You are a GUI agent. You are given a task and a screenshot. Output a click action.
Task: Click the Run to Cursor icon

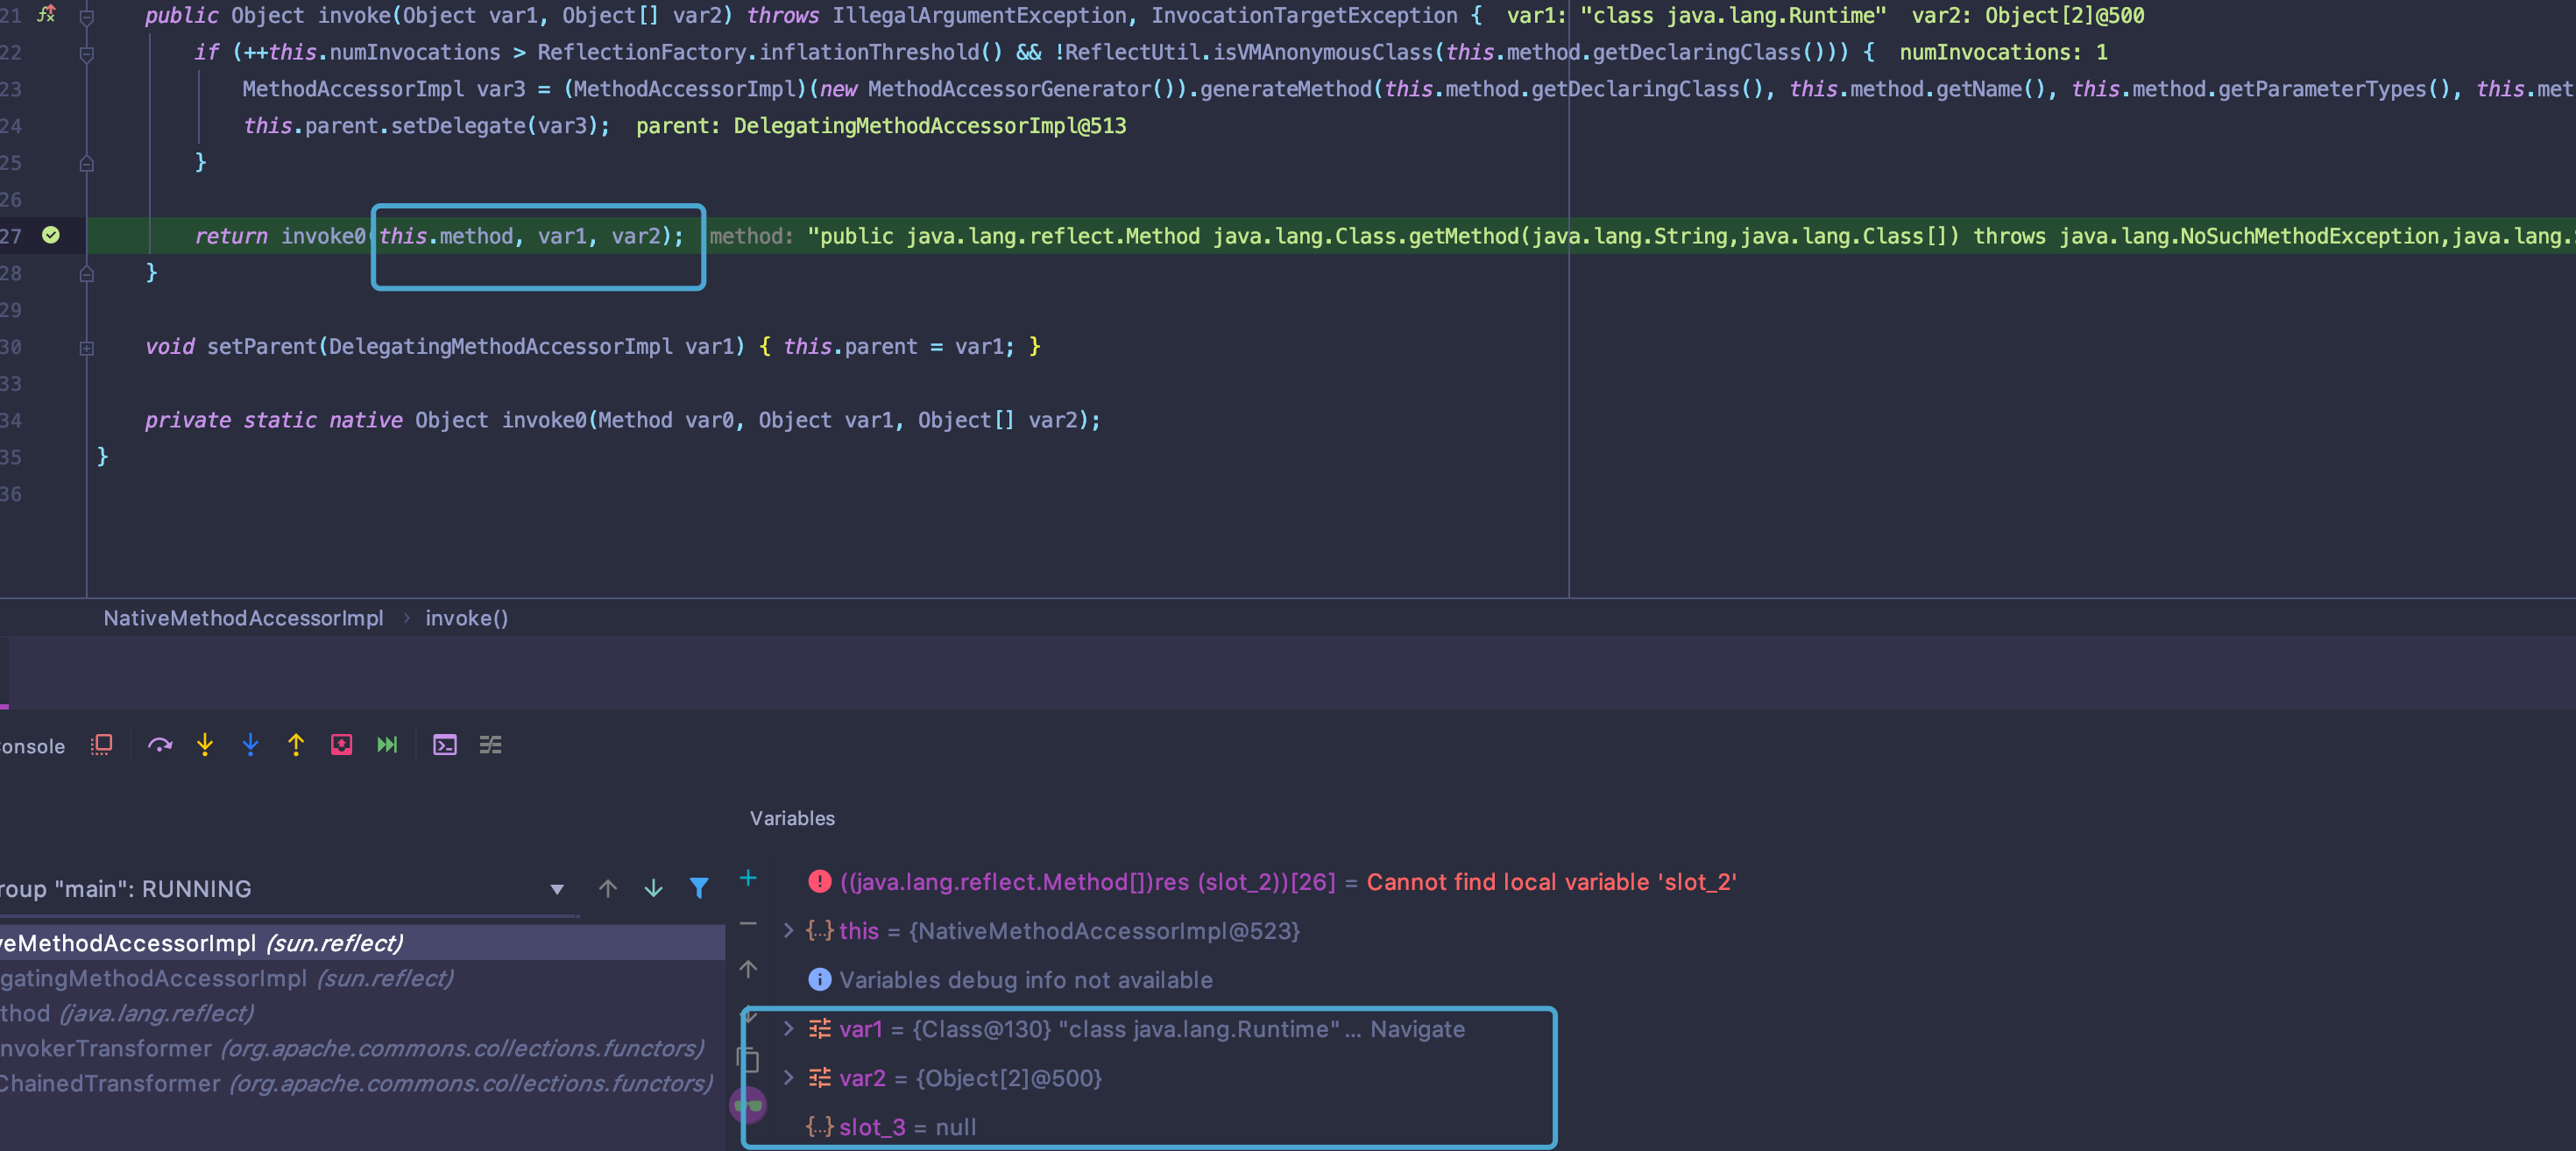click(387, 745)
